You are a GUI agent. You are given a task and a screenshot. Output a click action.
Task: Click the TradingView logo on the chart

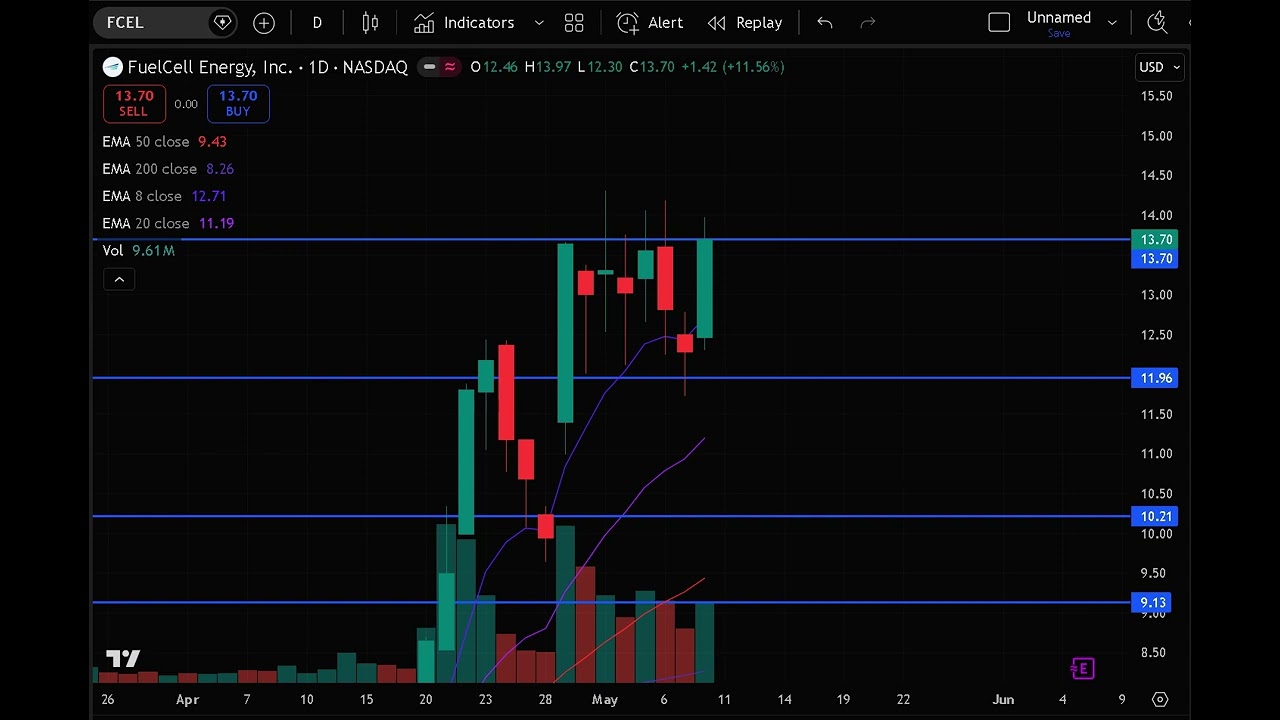[x=123, y=658]
